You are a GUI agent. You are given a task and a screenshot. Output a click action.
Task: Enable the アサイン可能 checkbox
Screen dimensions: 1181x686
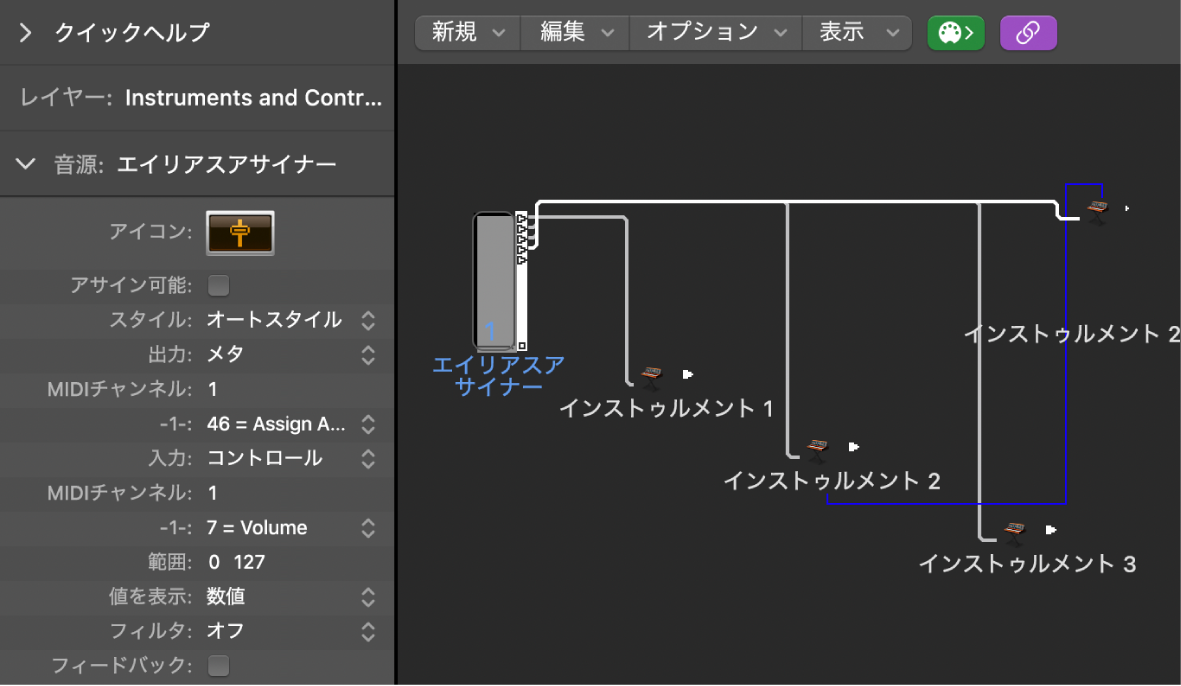point(218,285)
